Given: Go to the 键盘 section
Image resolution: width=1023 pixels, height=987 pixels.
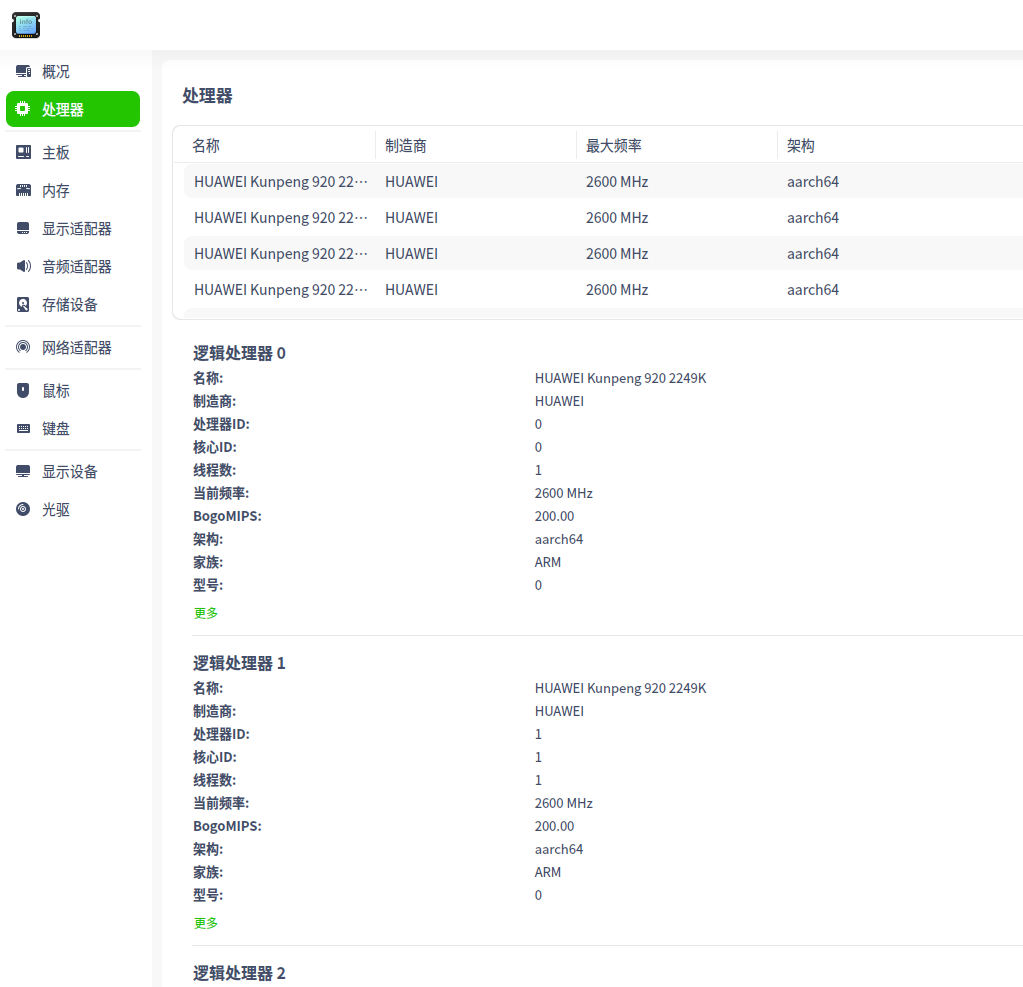Looking at the screenshot, I should tap(72, 429).
